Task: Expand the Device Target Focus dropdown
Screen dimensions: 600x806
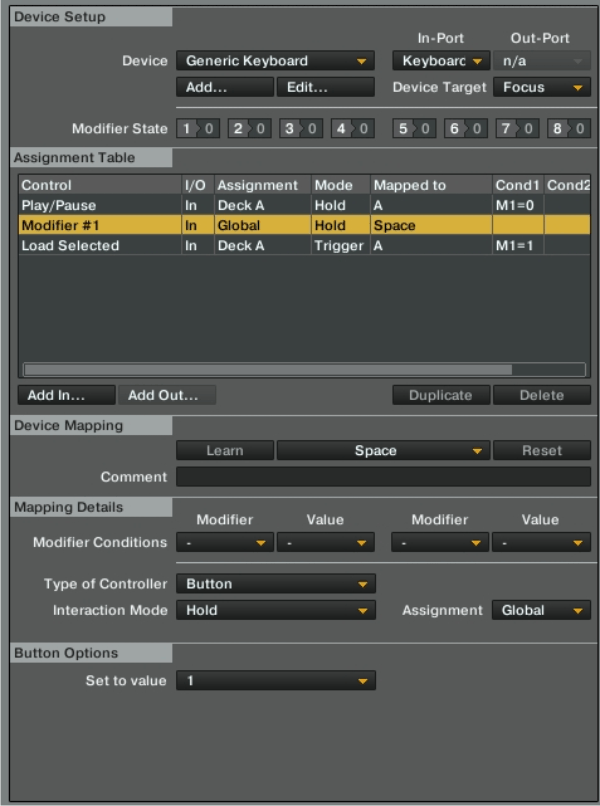Action: coord(541,87)
